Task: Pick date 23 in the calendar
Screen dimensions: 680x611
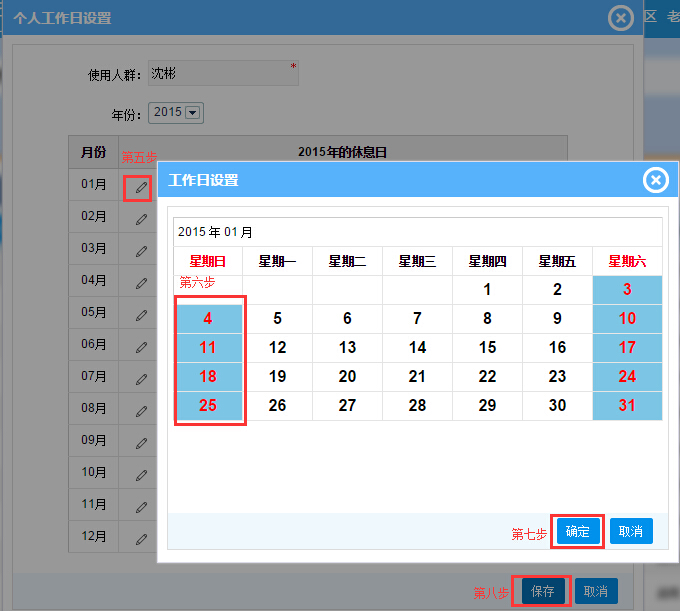Action: pos(557,377)
